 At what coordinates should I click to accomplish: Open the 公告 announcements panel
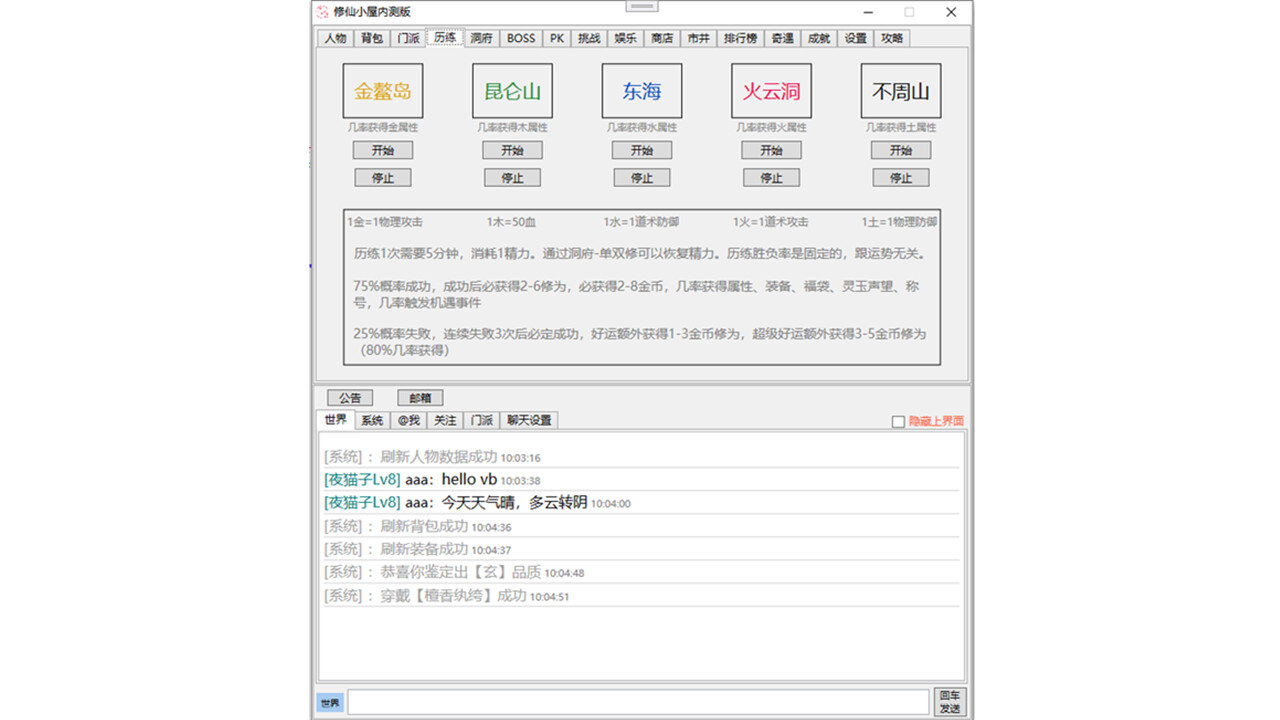(x=349, y=397)
